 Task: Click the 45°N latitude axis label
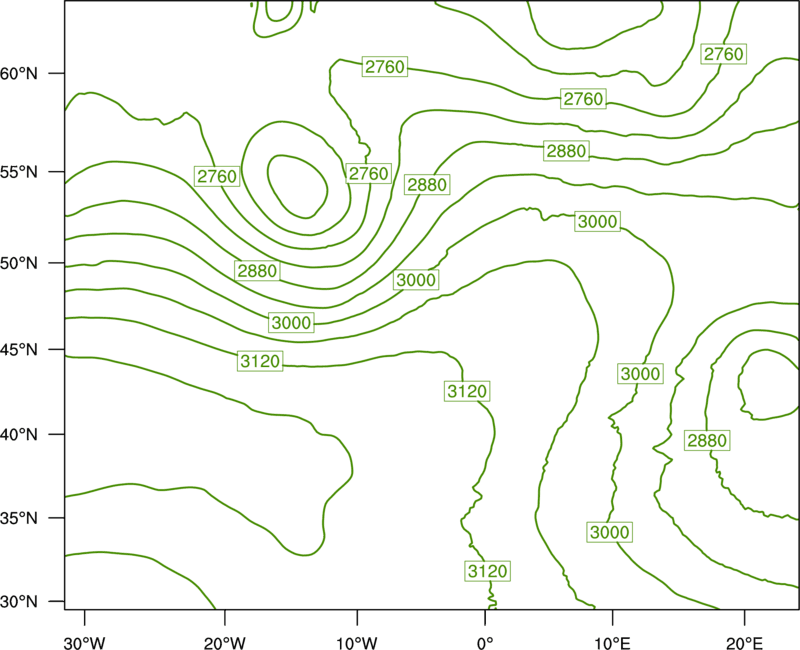(19, 349)
